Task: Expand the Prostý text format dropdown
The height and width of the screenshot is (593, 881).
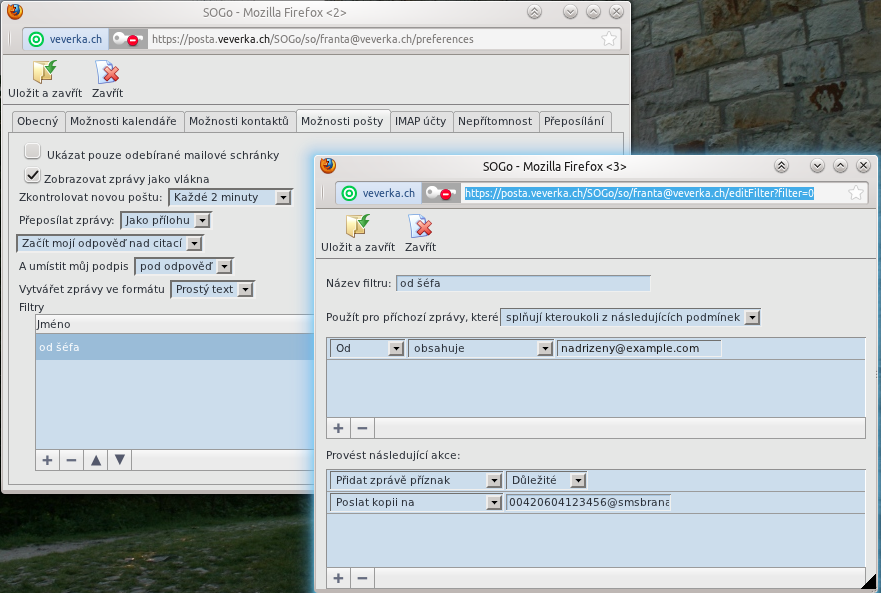Action: [213, 289]
